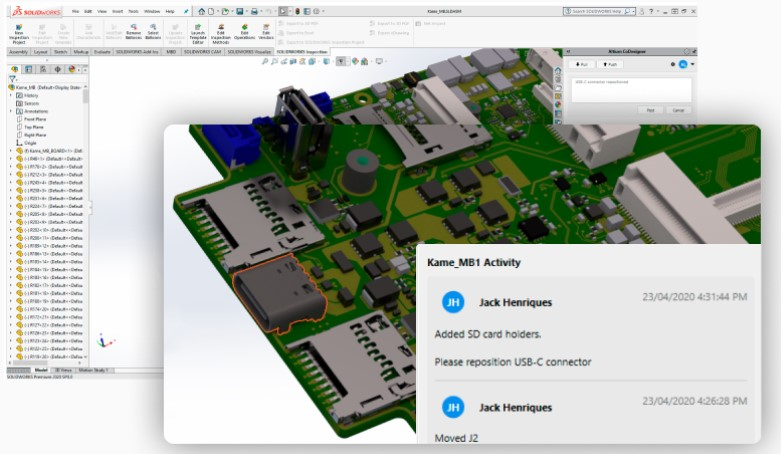
Task: Switch to the SOLIDWORKS CAM tab
Action: click(x=203, y=50)
